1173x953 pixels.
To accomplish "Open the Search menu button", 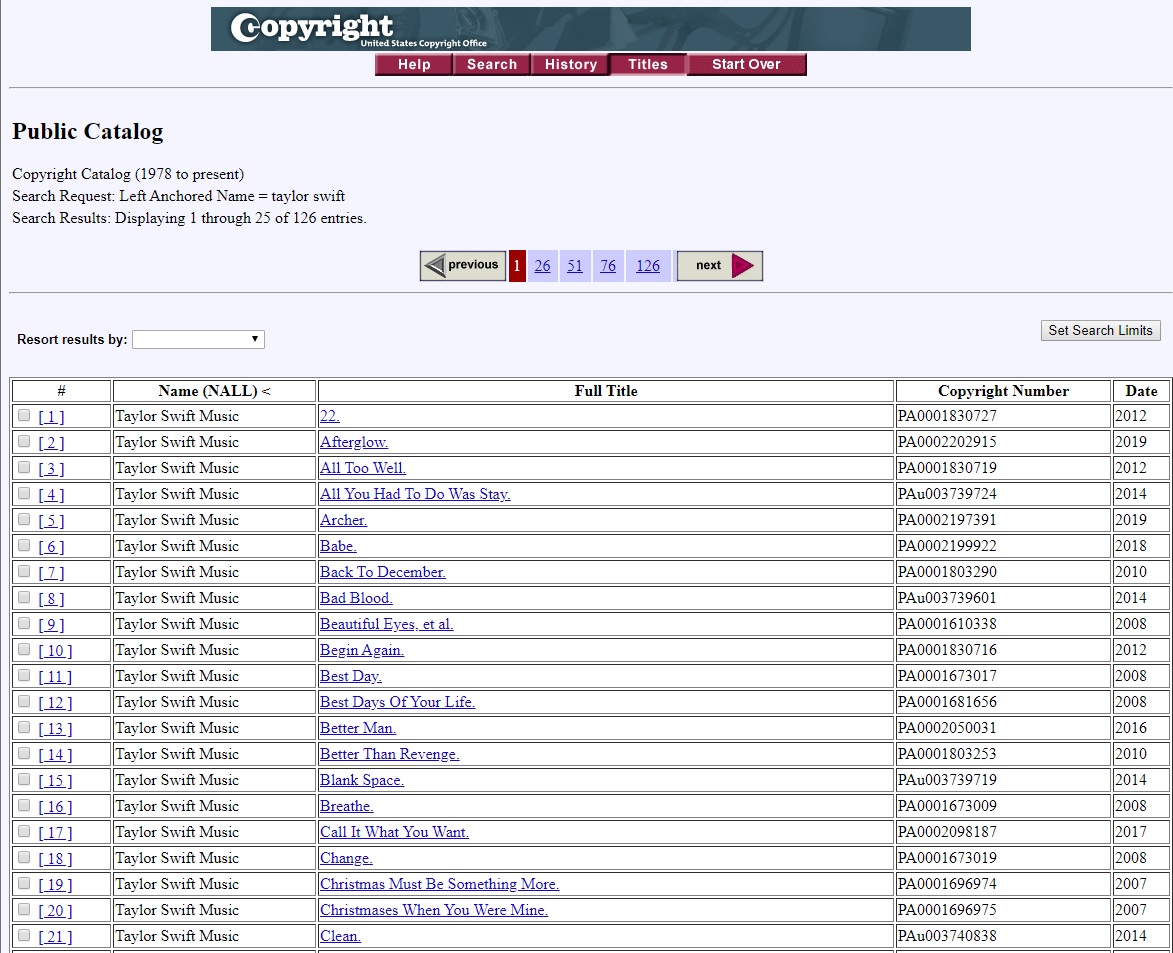I will [x=491, y=64].
